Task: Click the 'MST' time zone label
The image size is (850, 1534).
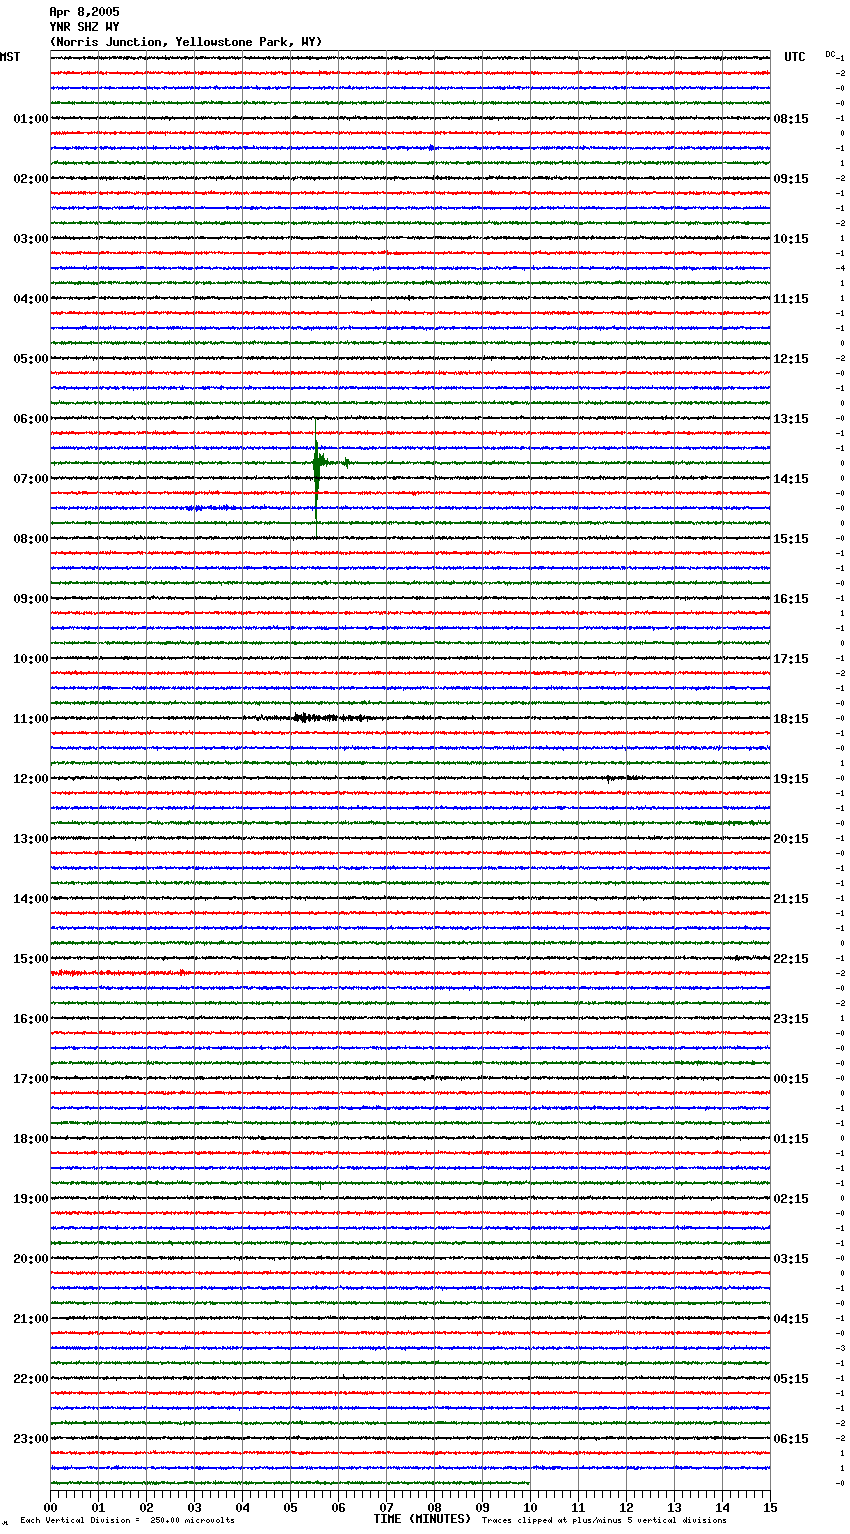Action: click(x=10, y=57)
